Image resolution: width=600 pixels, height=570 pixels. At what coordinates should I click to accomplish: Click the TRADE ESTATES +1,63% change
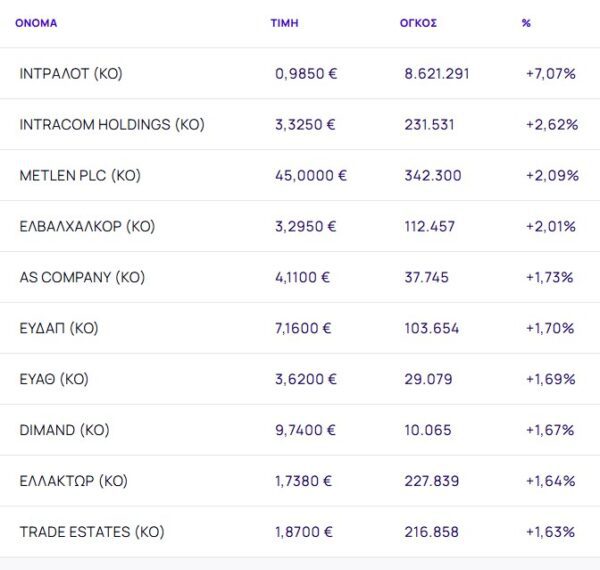point(550,533)
